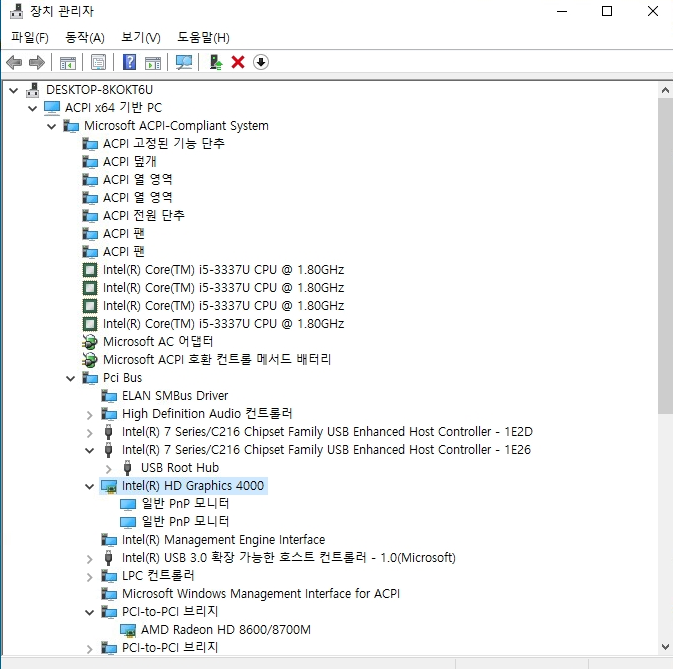Screen dimensions: 673x669
Task: Click the DESKTOP-8KOKT6U computer icon
Action: (x=33, y=90)
